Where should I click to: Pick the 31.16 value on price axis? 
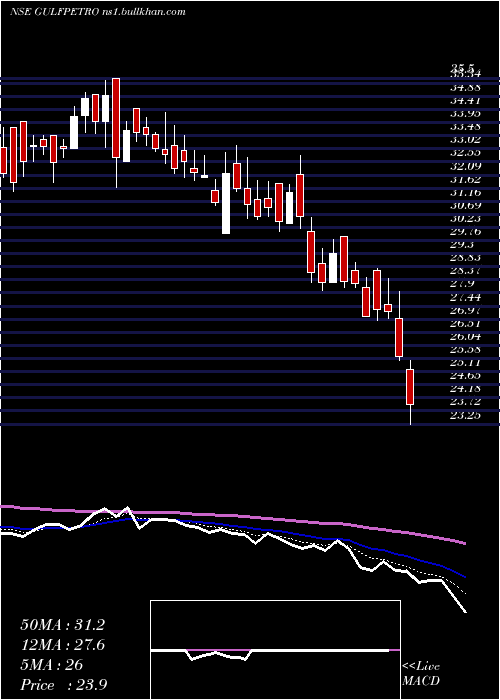465,192
